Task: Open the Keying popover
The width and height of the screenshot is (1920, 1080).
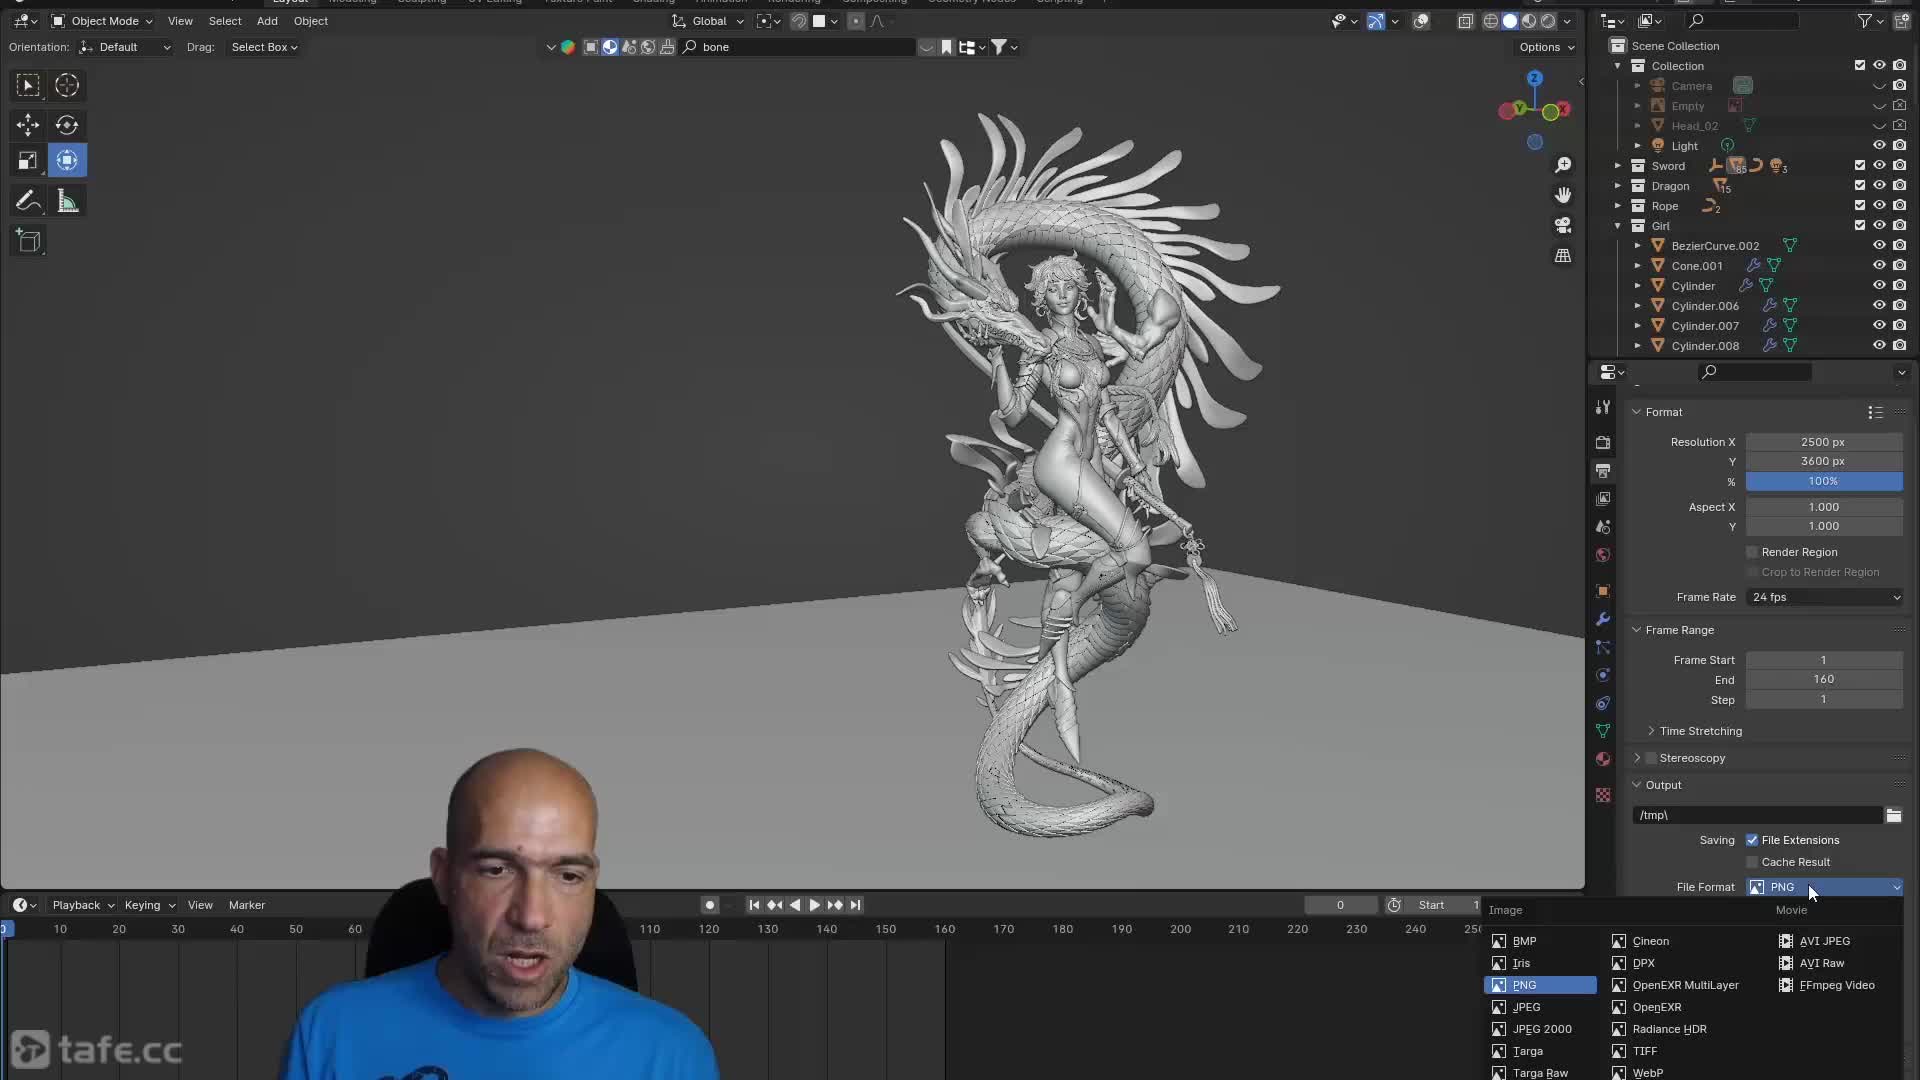Action: point(149,905)
